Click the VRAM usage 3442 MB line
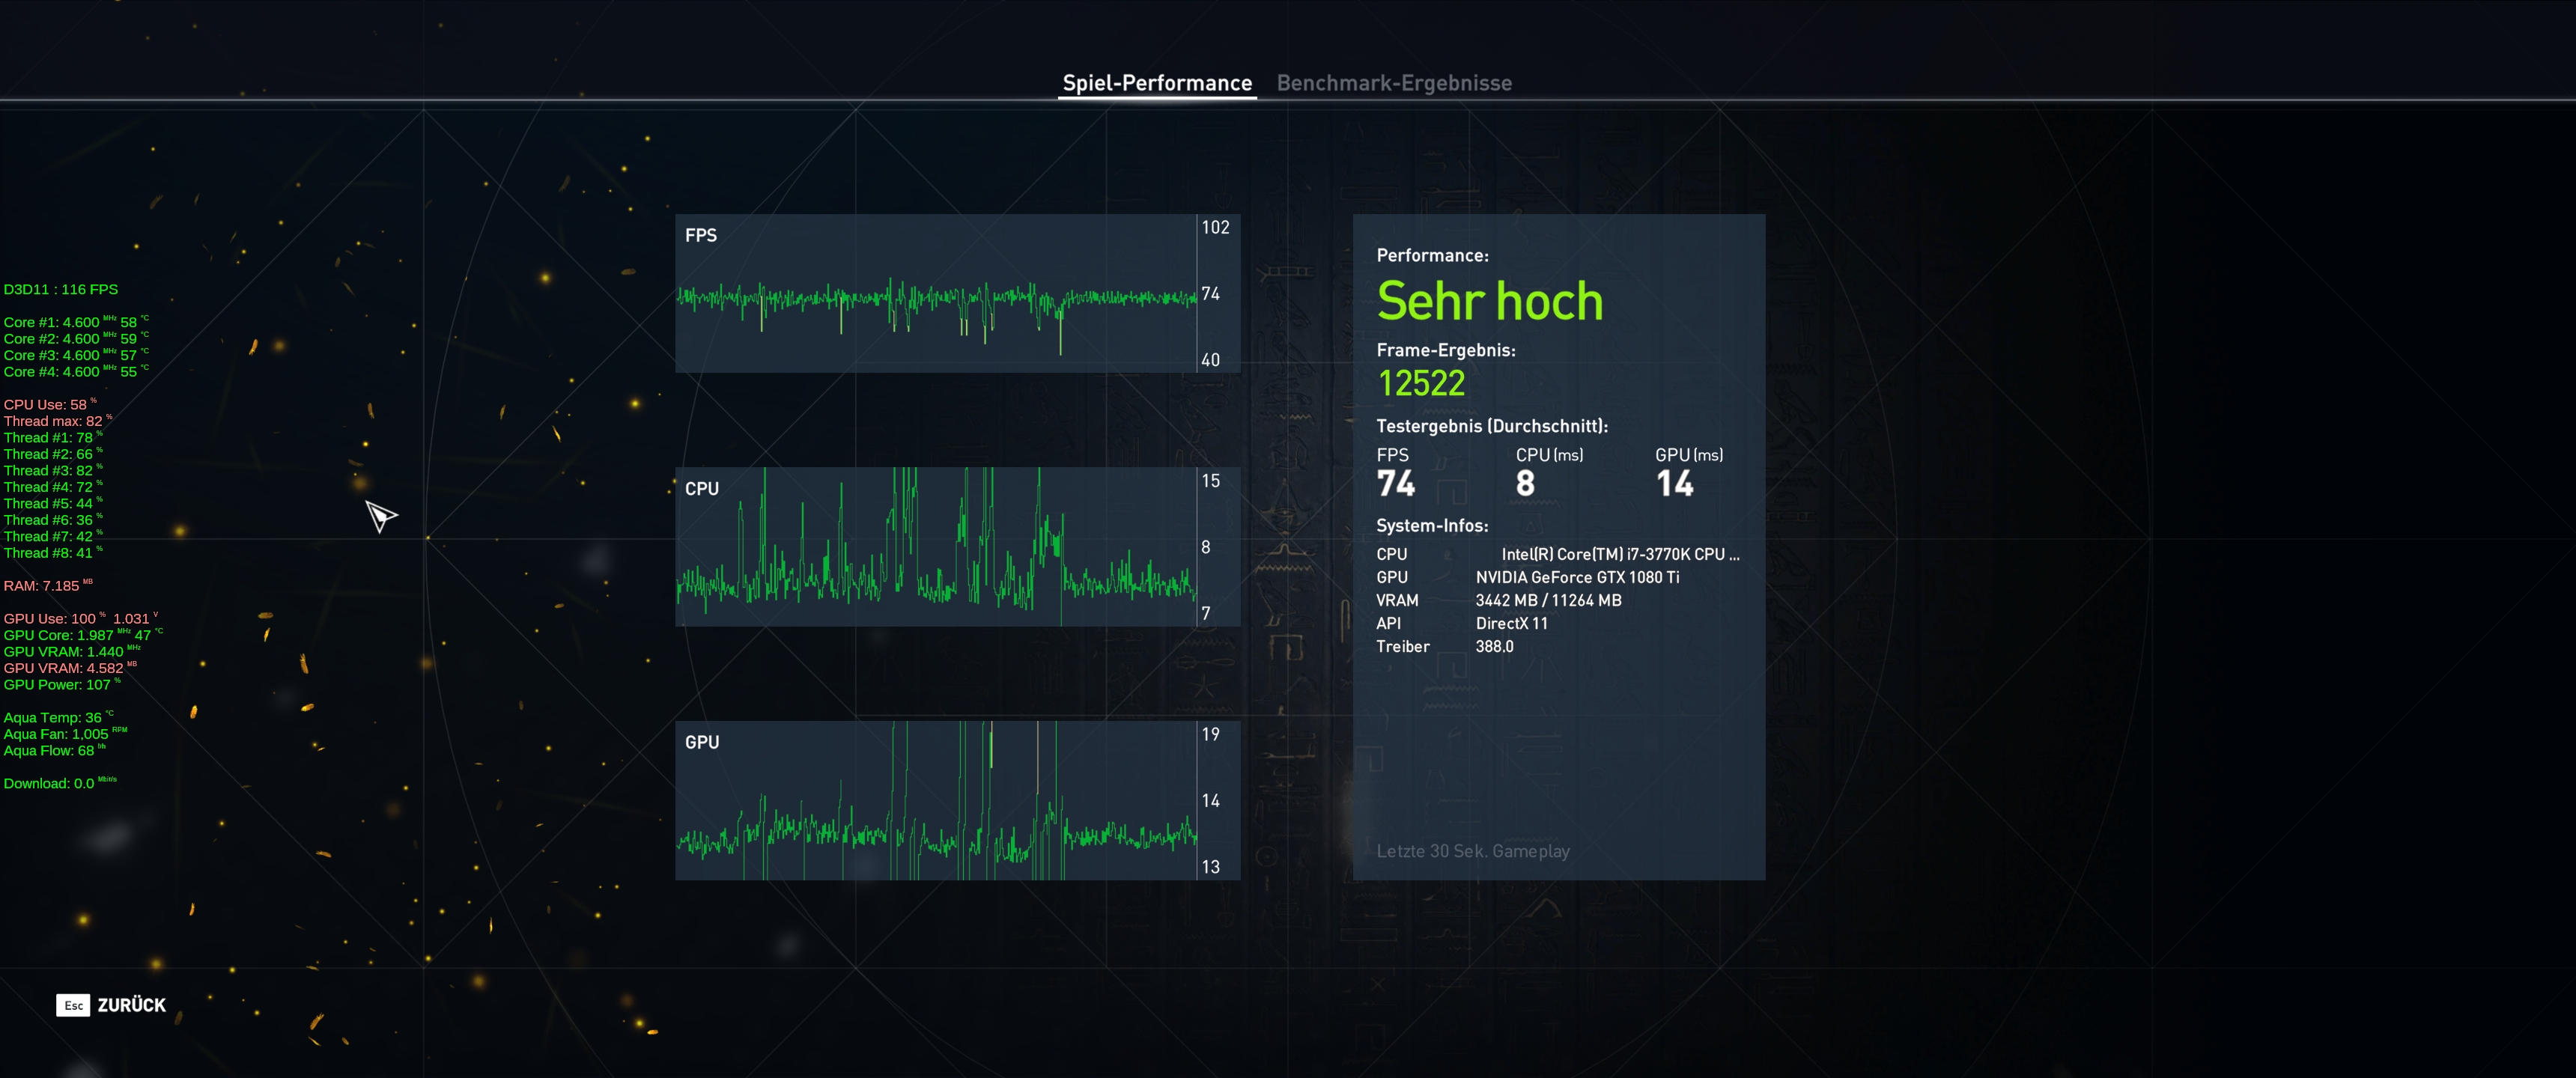 1548,600
